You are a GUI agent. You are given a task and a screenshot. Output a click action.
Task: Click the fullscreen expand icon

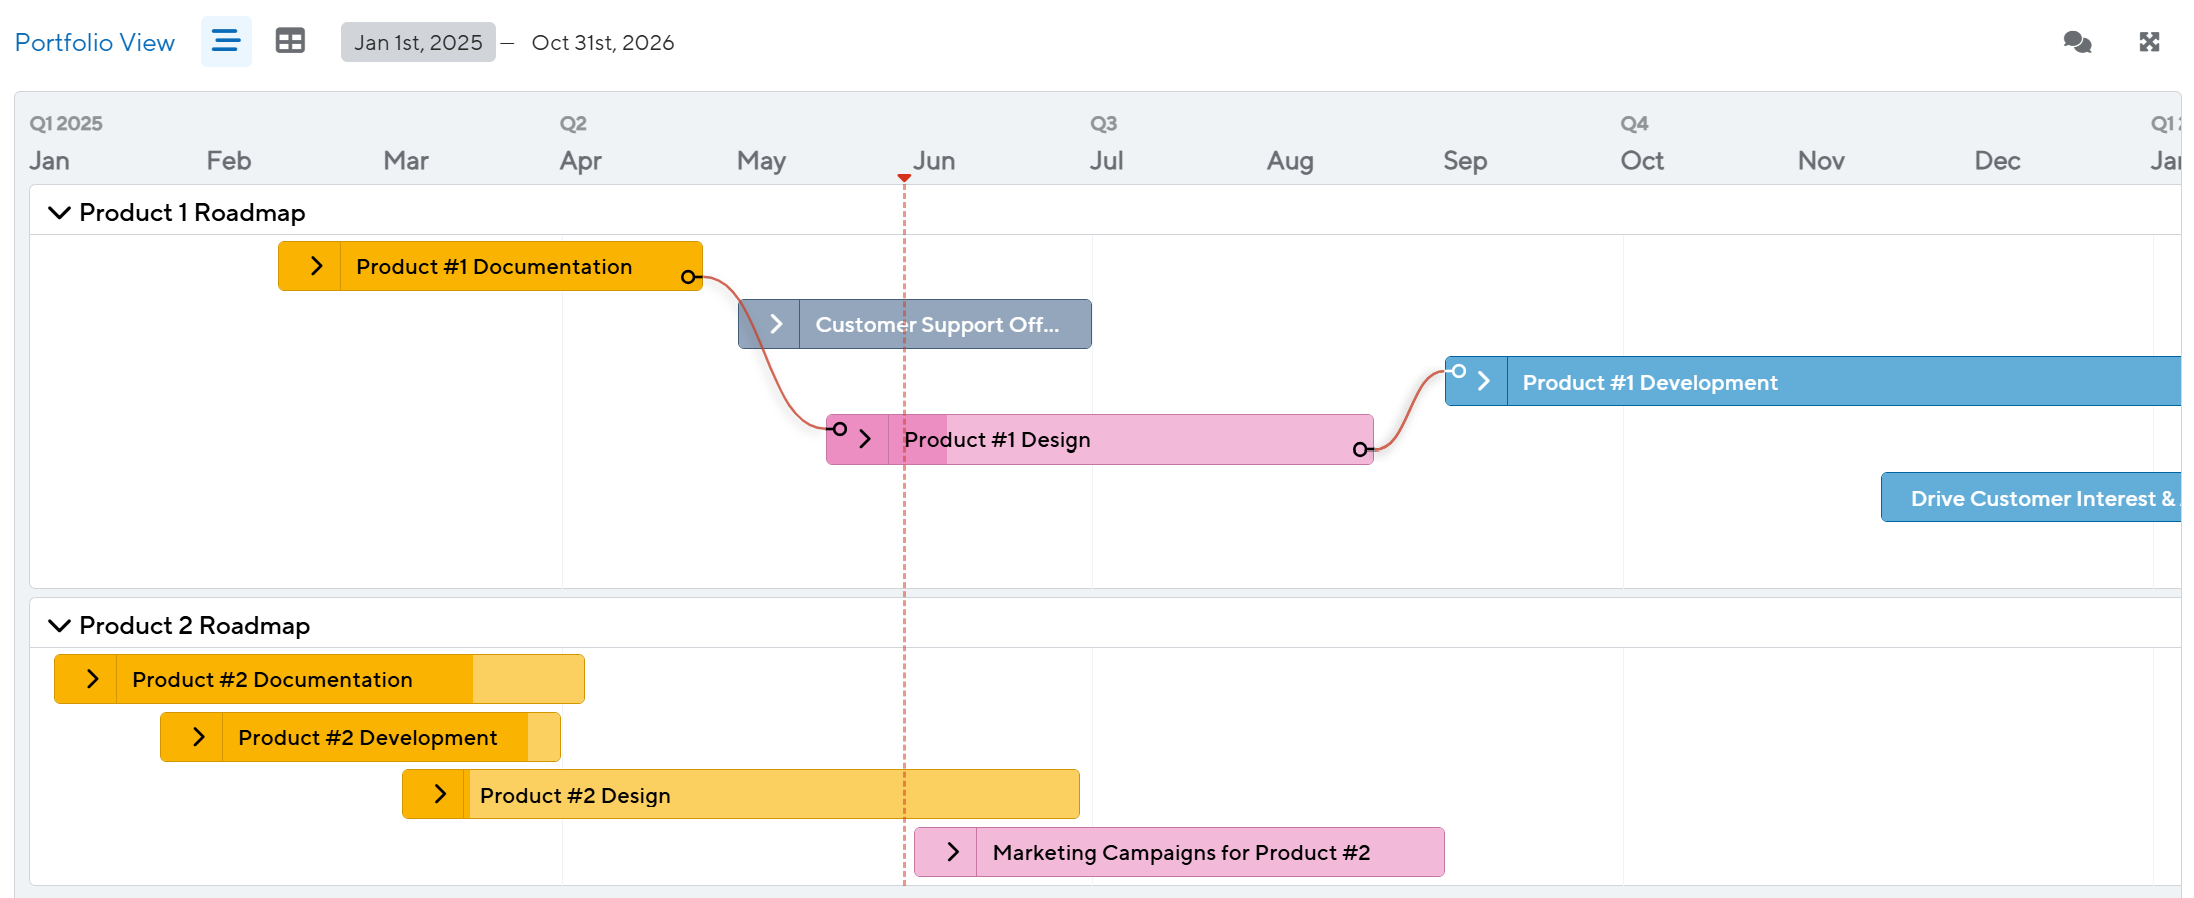[2149, 42]
